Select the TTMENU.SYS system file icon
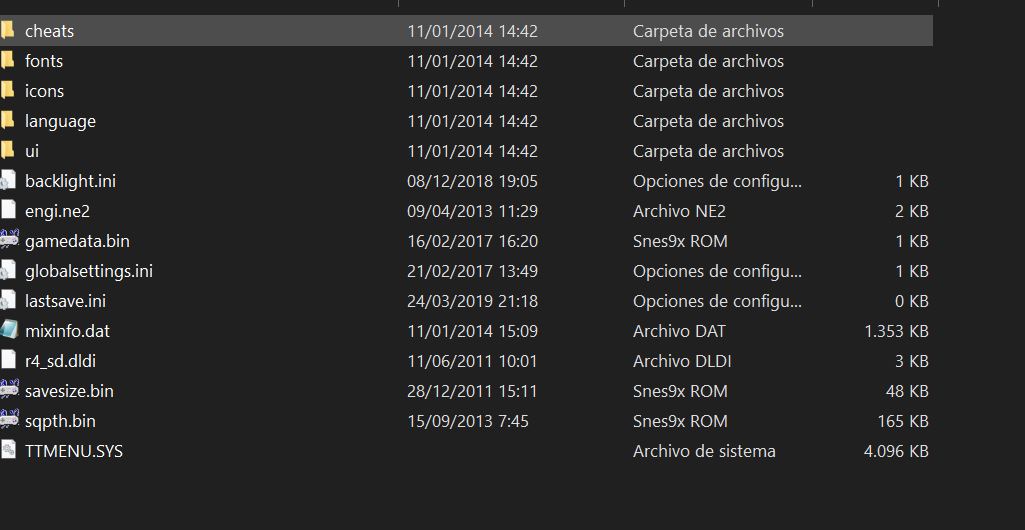 8,451
